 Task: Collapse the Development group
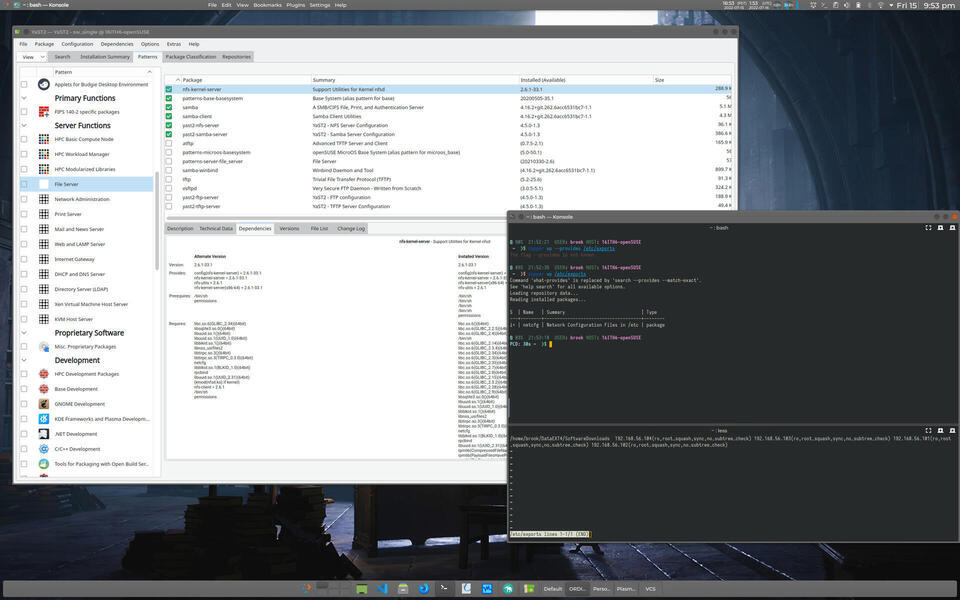(24, 360)
